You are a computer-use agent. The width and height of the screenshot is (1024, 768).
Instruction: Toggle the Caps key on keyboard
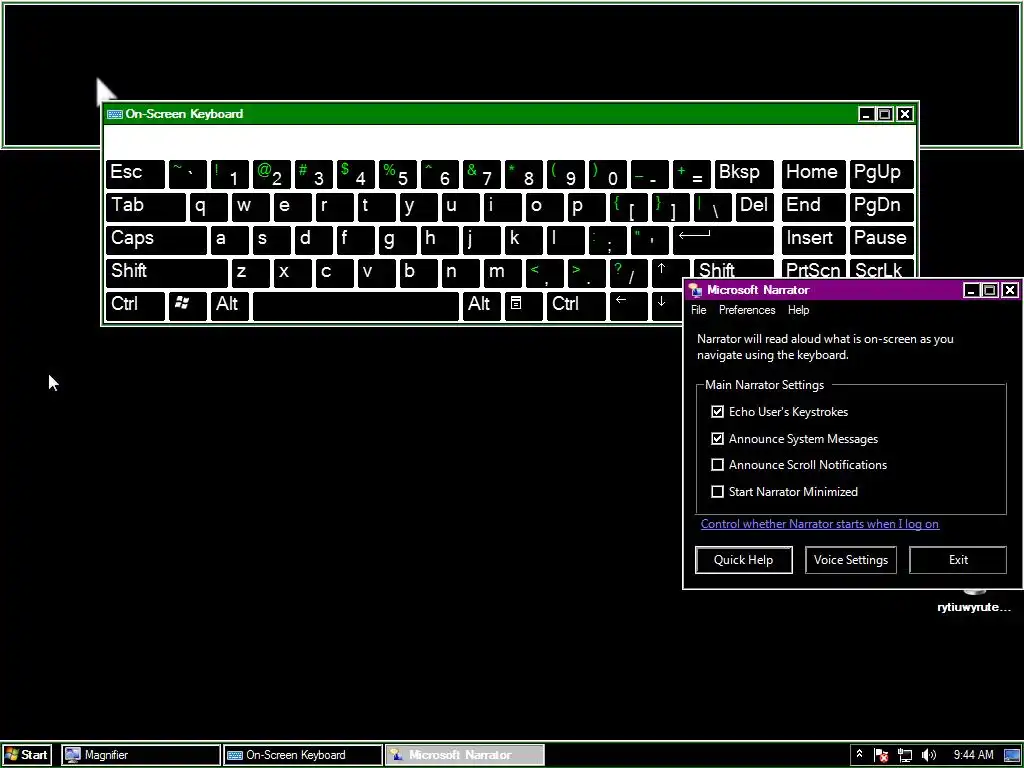[x=156, y=240]
